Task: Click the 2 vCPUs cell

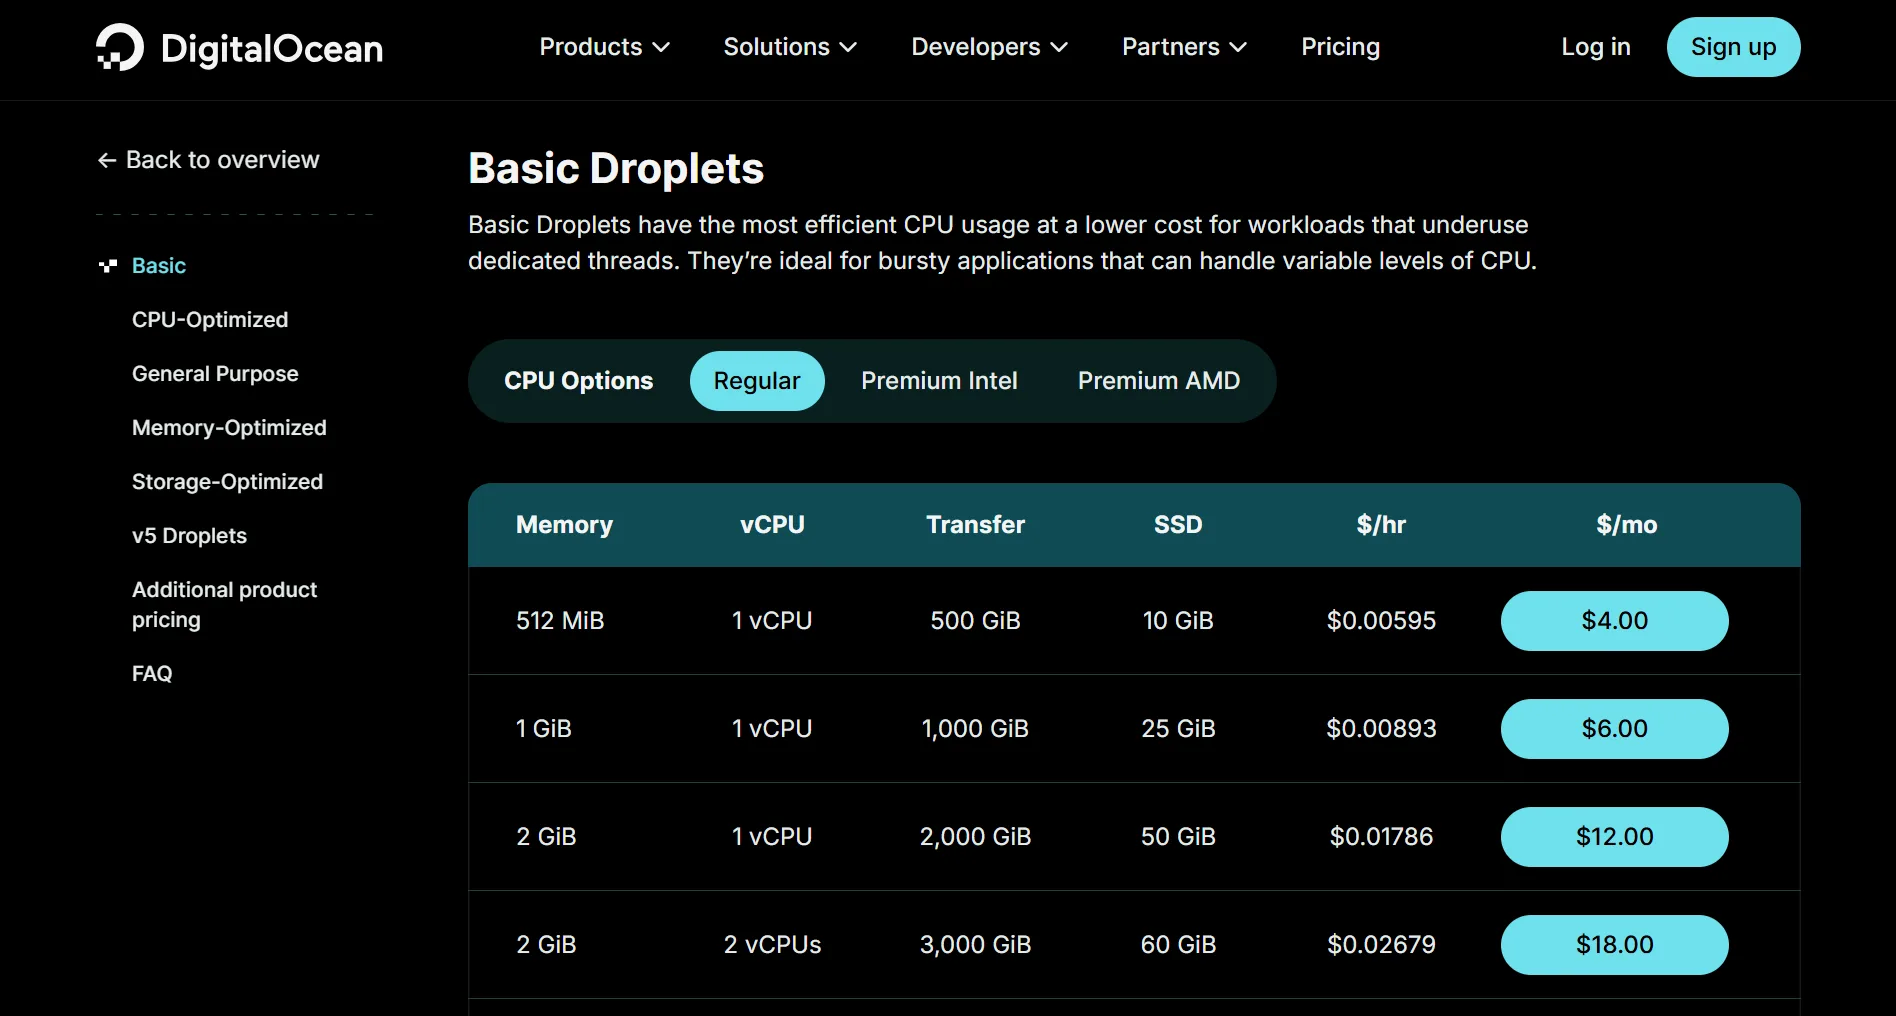Action: (x=772, y=945)
